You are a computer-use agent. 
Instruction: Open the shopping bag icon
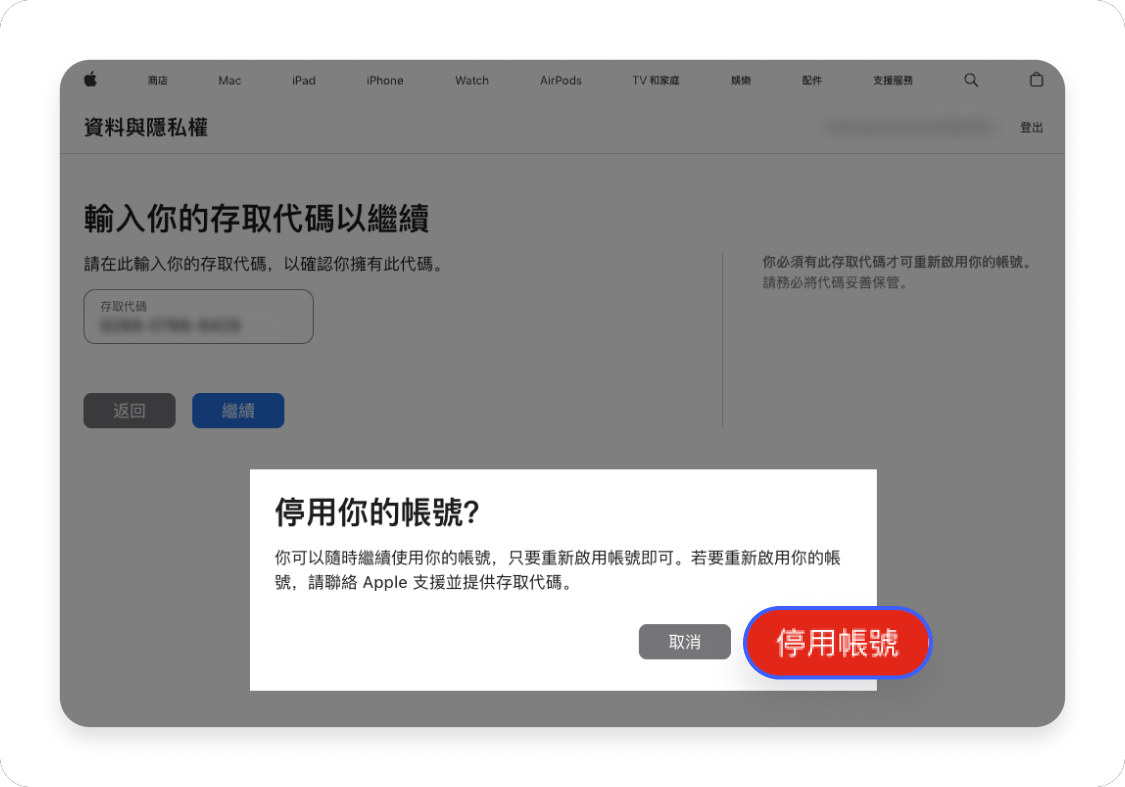(x=1036, y=80)
